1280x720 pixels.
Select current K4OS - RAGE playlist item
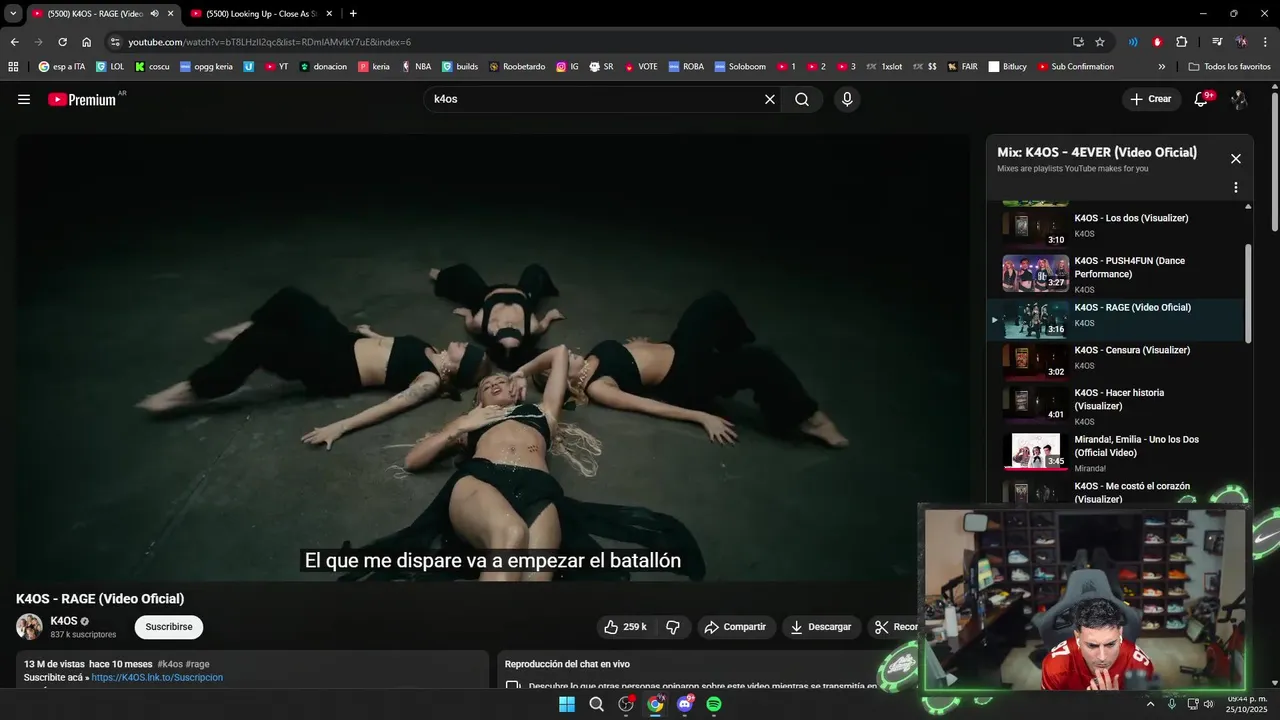(1117, 318)
